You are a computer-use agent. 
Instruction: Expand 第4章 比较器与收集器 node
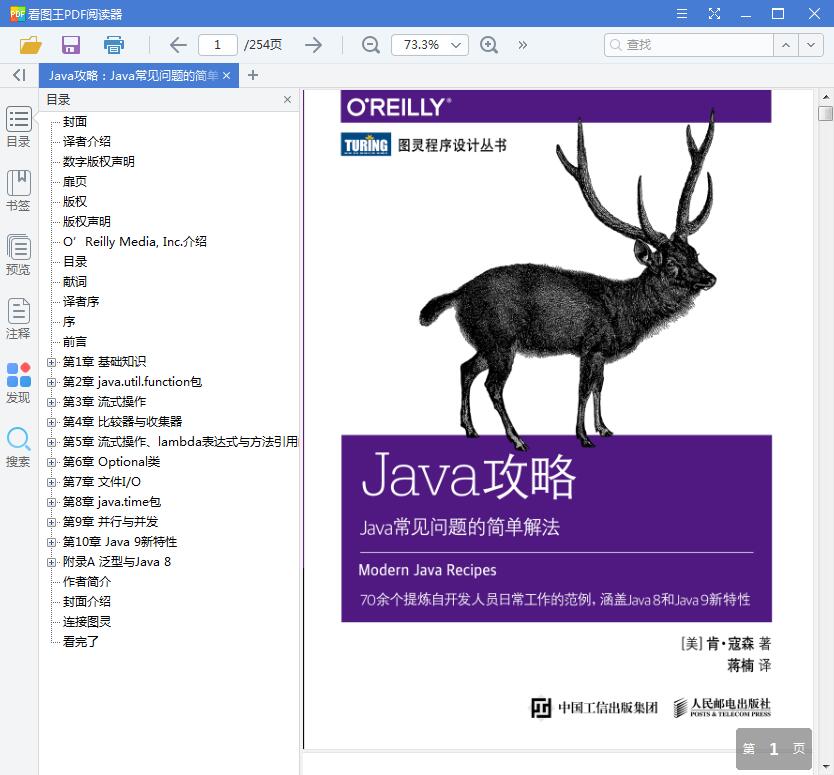tap(51, 422)
